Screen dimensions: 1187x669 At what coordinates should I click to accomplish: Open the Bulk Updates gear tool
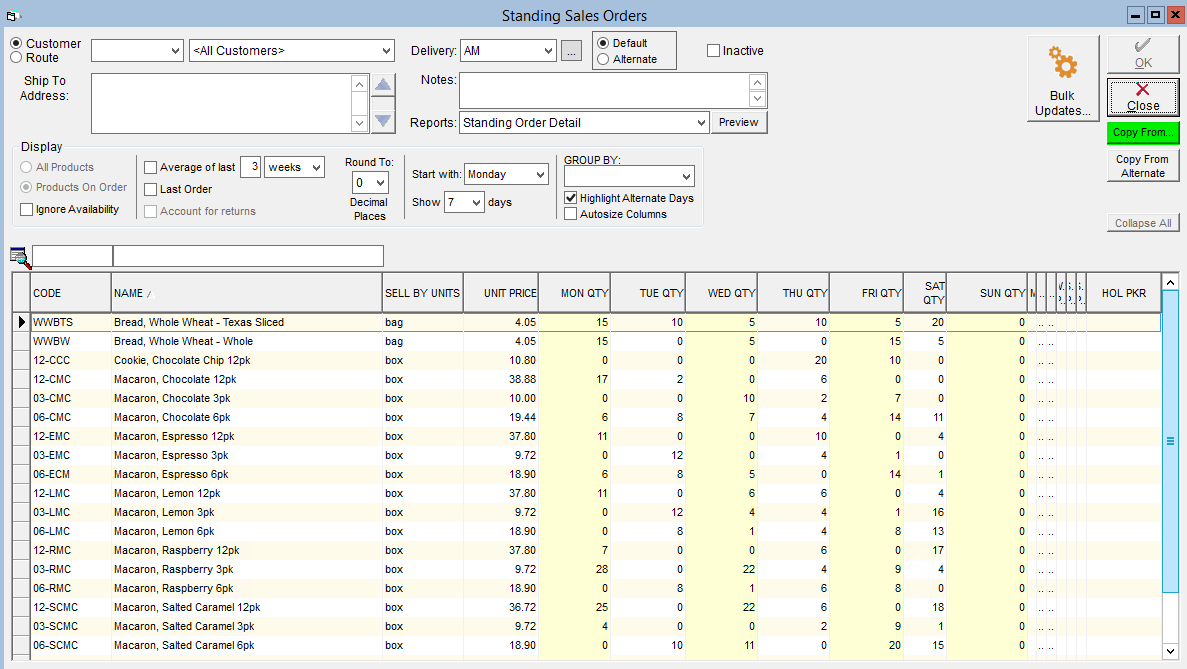click(1063, 78)
